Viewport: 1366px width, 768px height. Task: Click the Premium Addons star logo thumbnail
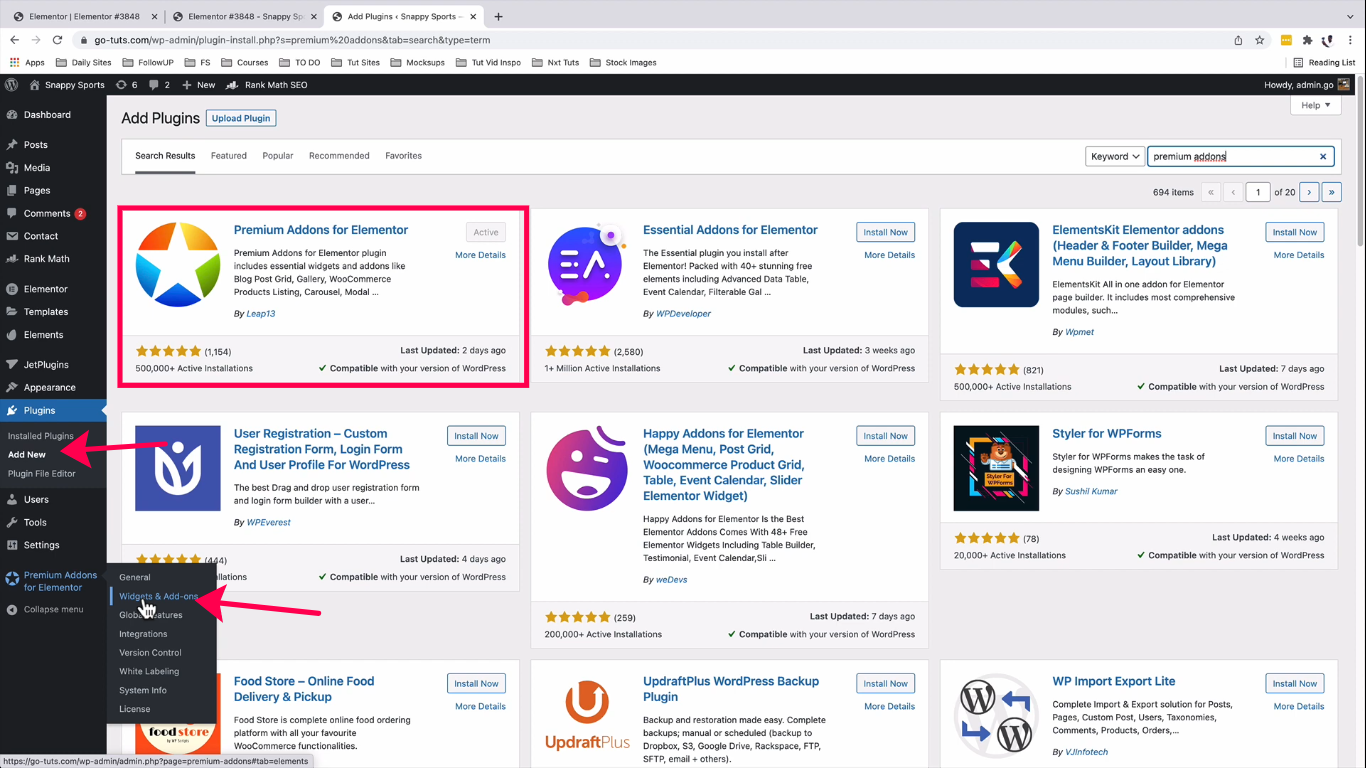[x=178, y=265]
